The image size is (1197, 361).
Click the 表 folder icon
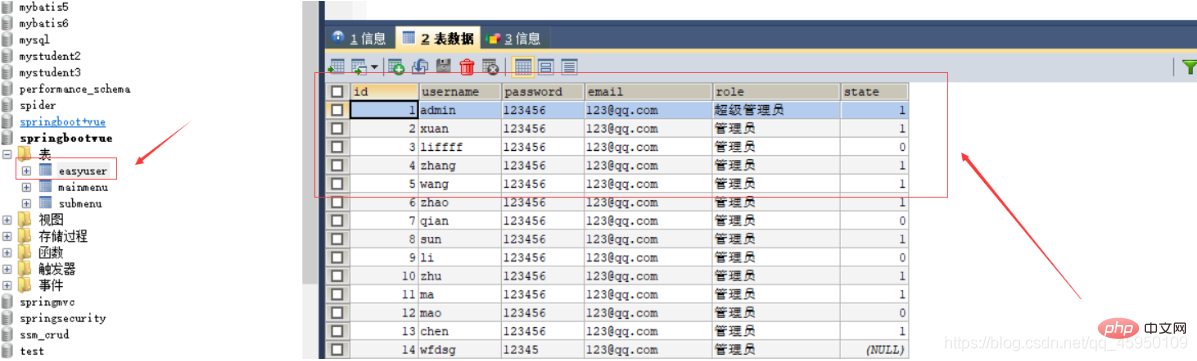(24, 154)
